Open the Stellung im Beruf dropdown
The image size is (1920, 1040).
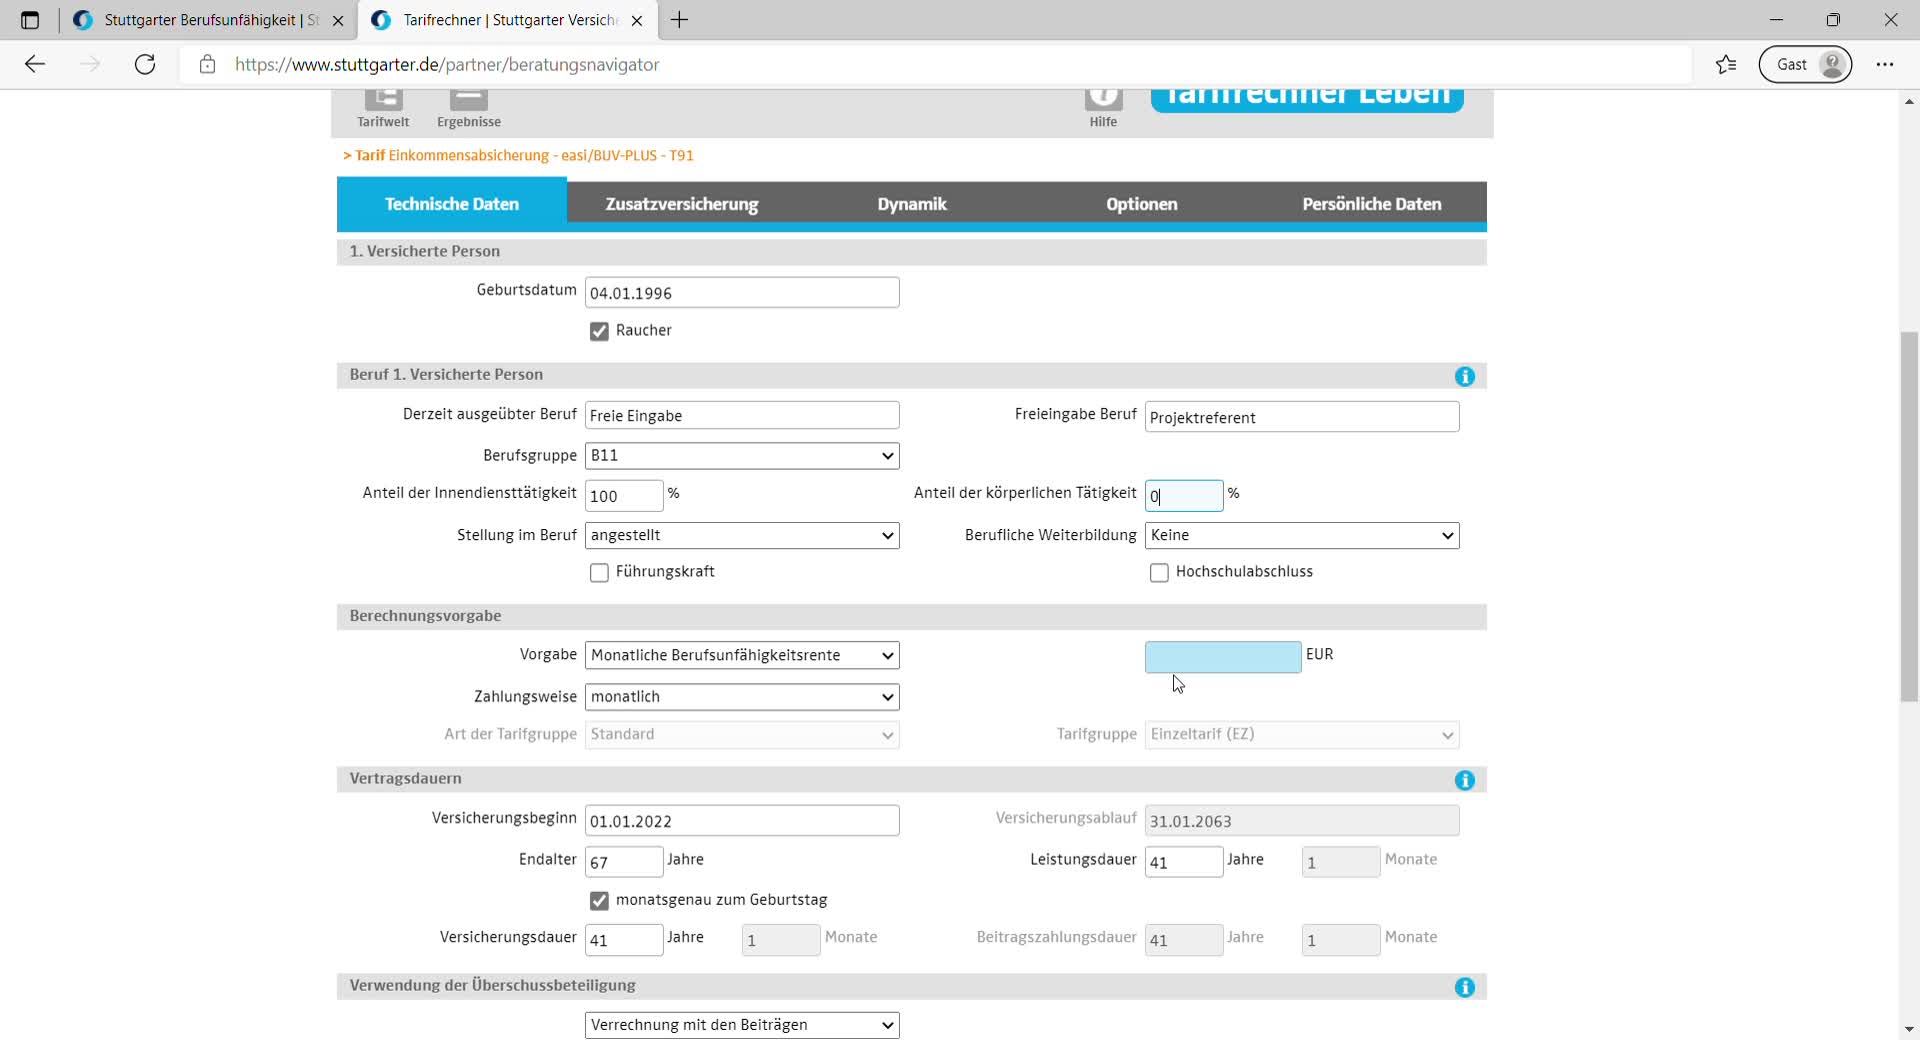pyautogui.click(x=741, y=536)
